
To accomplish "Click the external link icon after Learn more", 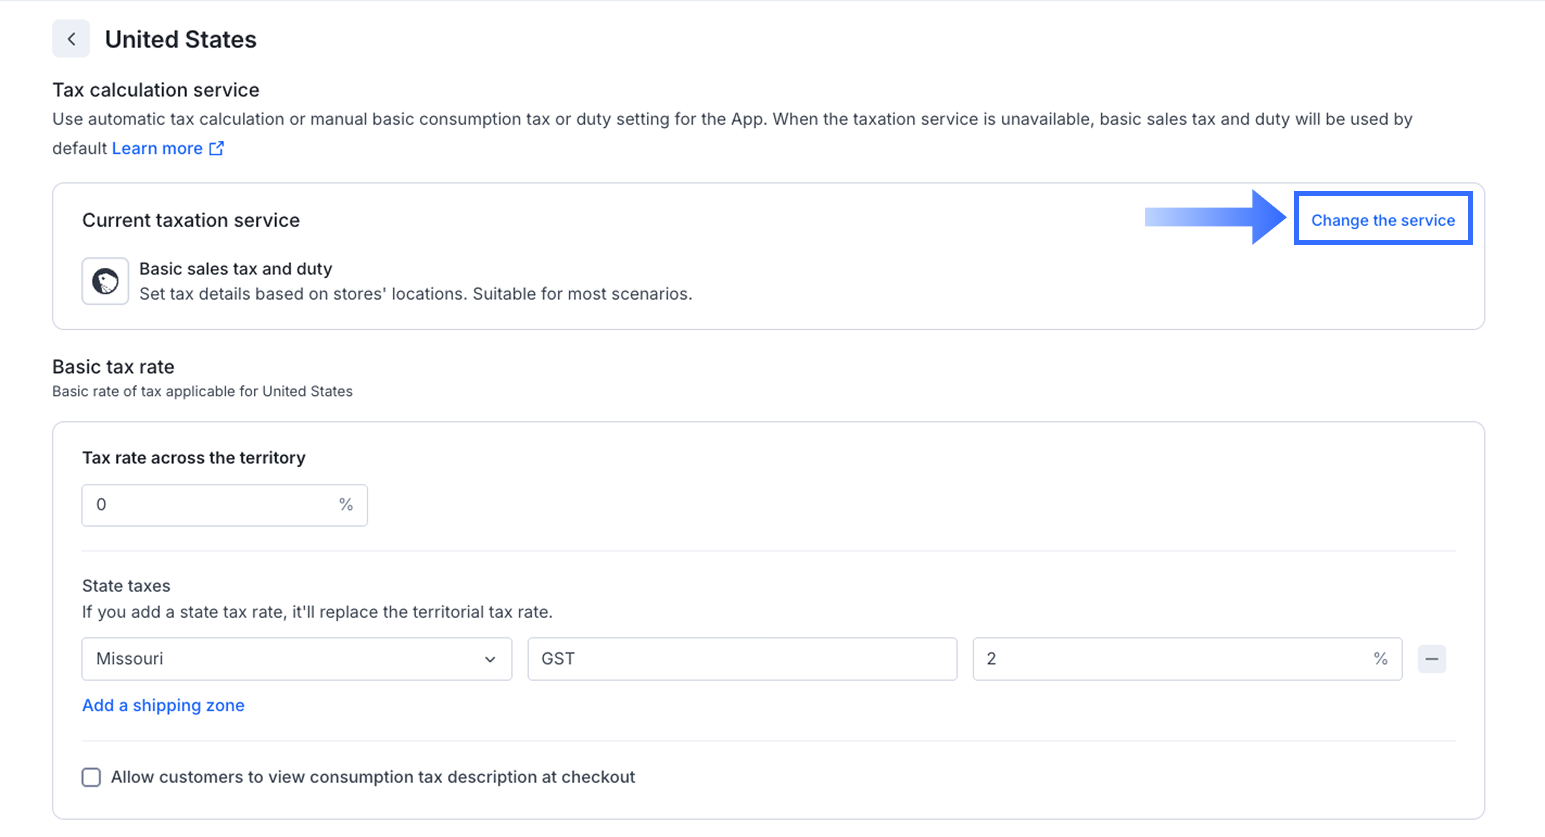I will pyautogui.click(x=216, y=148).
